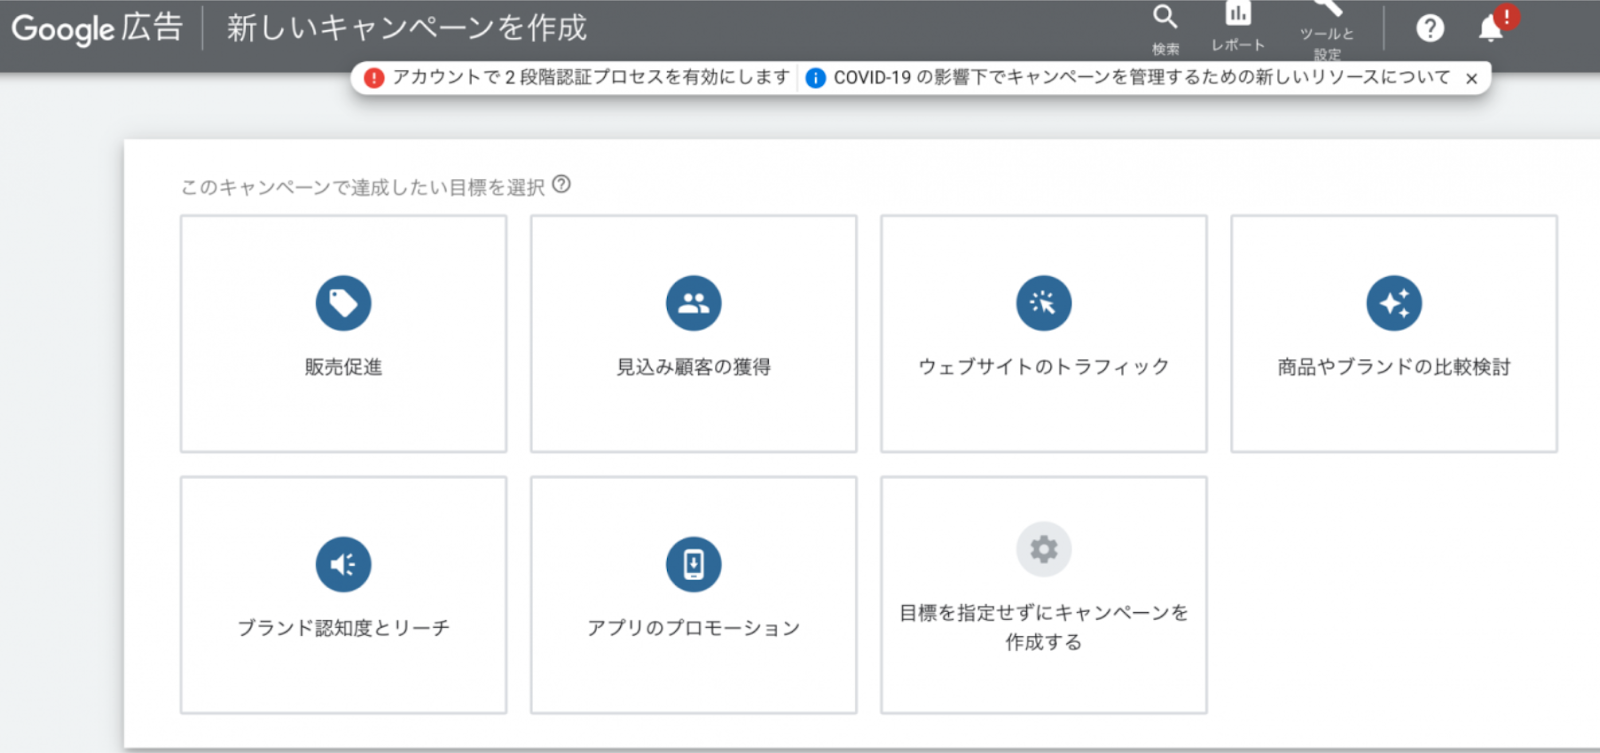This screenshot has width=1600, height=753.
Task: Select the 販売促進 goal label
Action: pos(343,367)
